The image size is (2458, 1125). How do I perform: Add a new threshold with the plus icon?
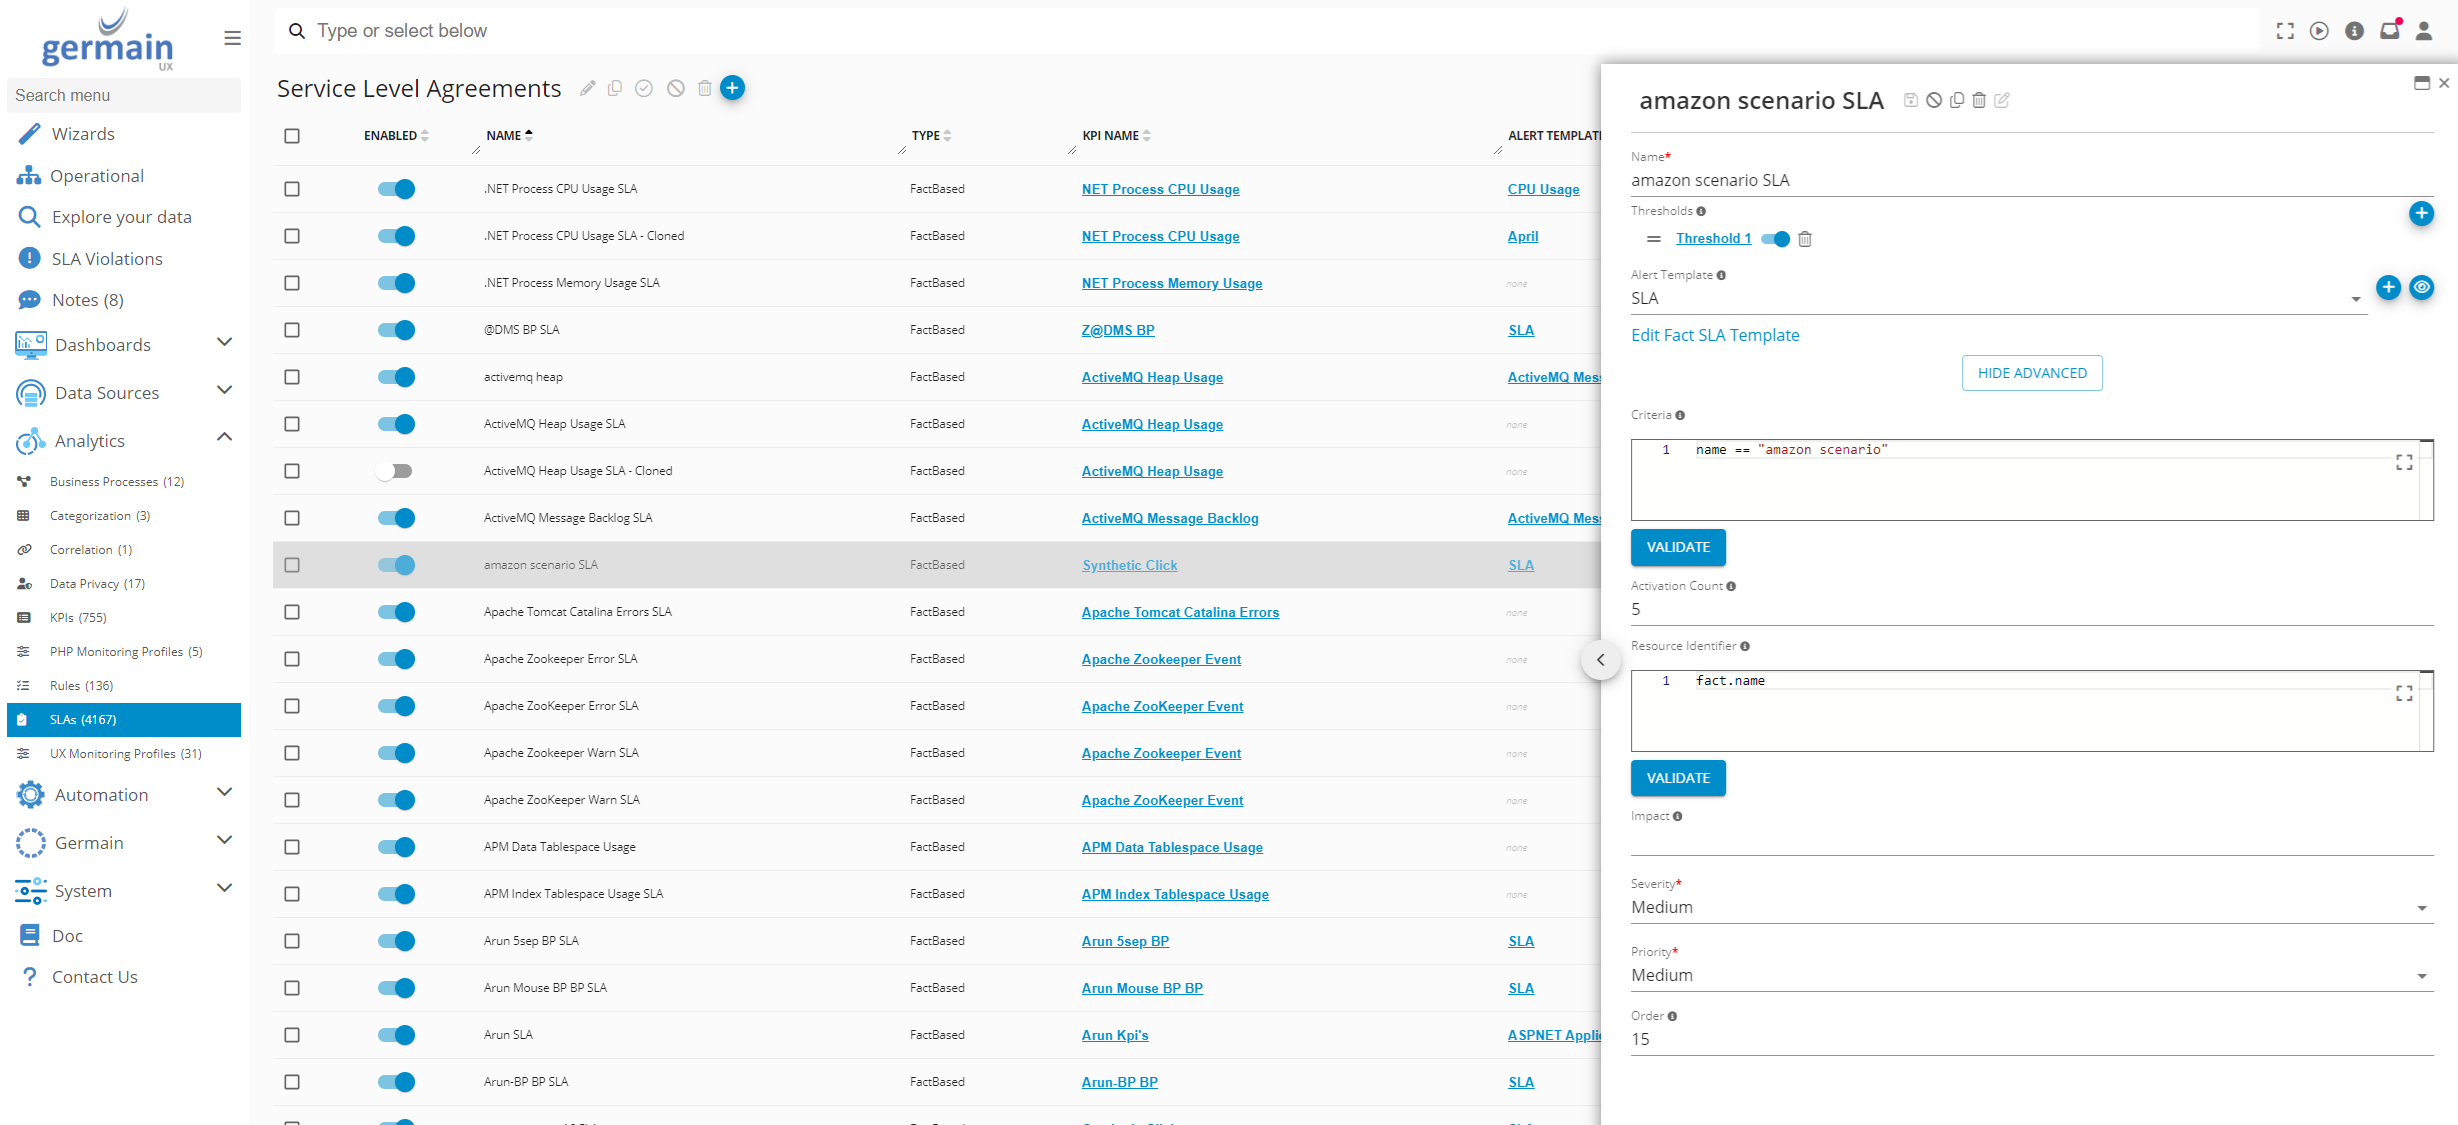(2420, 213)
